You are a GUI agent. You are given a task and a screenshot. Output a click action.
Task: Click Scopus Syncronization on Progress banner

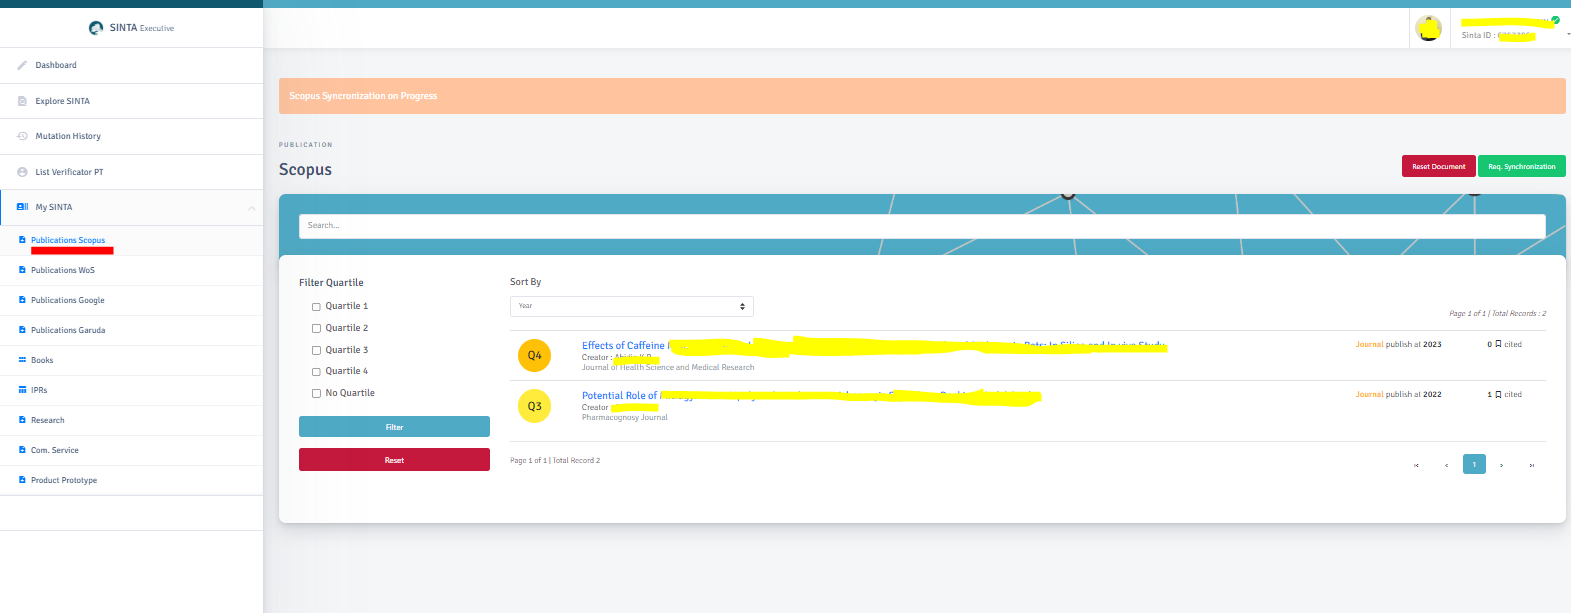click(922, 96)
